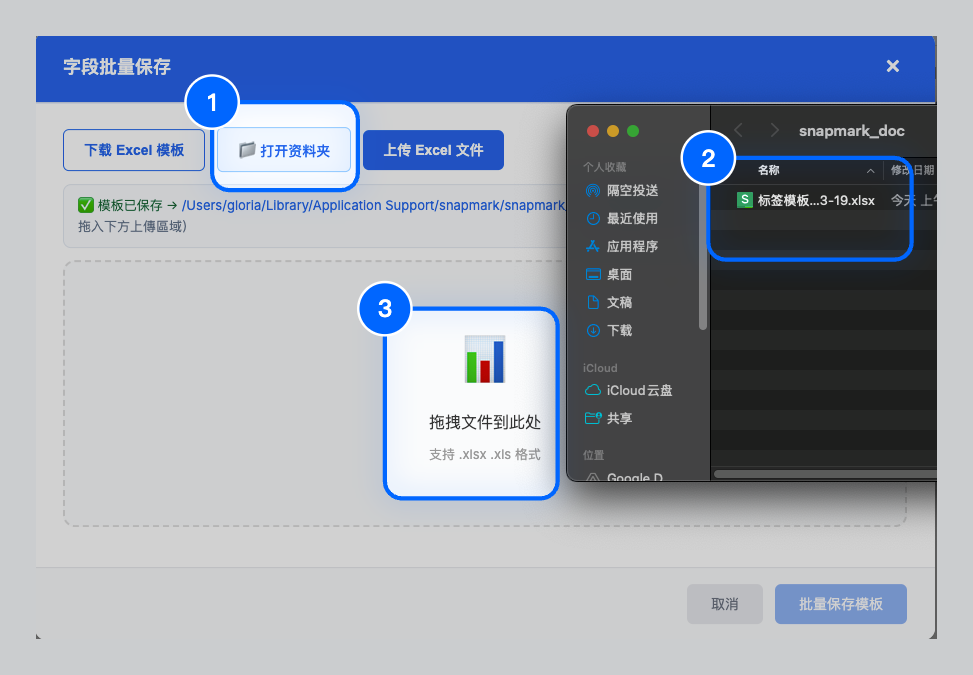This screenshot has width=973, height=675.
Task: Click the 下载 Excel 模板 button
Action: [x=133, y=149]
